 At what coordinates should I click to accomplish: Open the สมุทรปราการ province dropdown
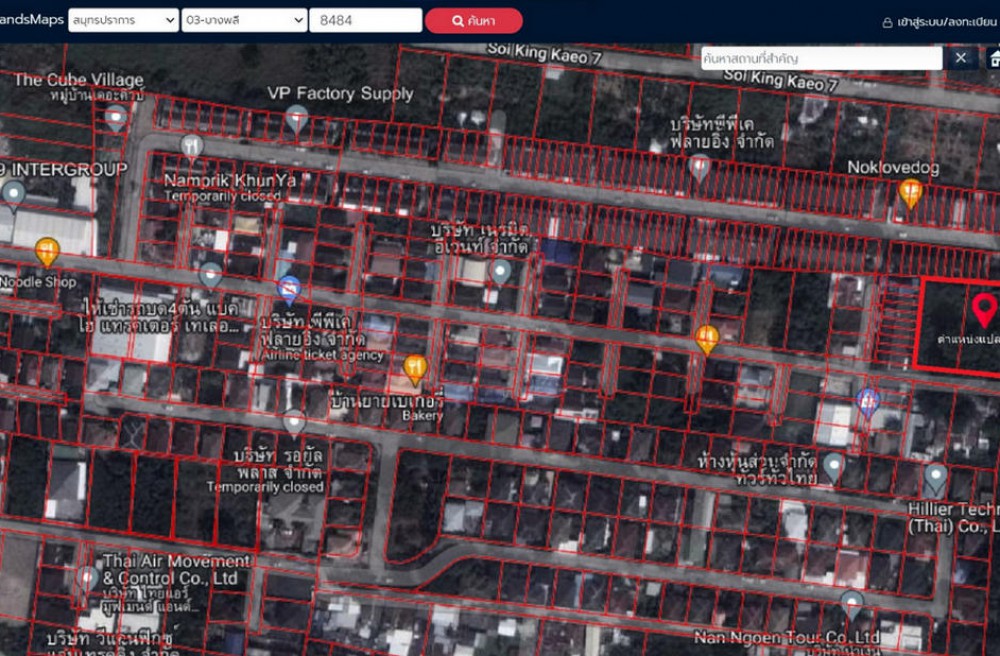[x=123, y=20]
